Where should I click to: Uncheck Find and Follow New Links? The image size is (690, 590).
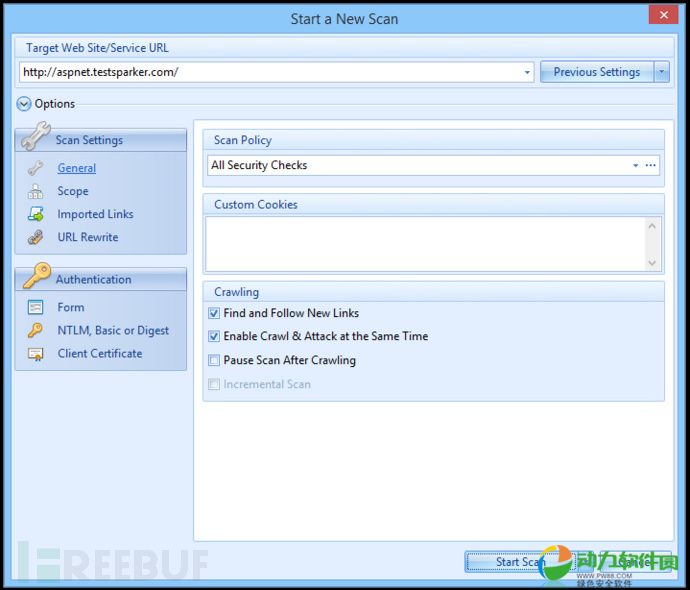[214, 313]
